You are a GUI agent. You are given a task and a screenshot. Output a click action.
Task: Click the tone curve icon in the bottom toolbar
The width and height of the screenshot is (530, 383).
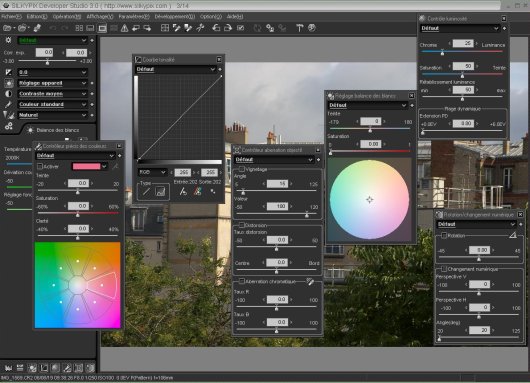pos(44,368)
